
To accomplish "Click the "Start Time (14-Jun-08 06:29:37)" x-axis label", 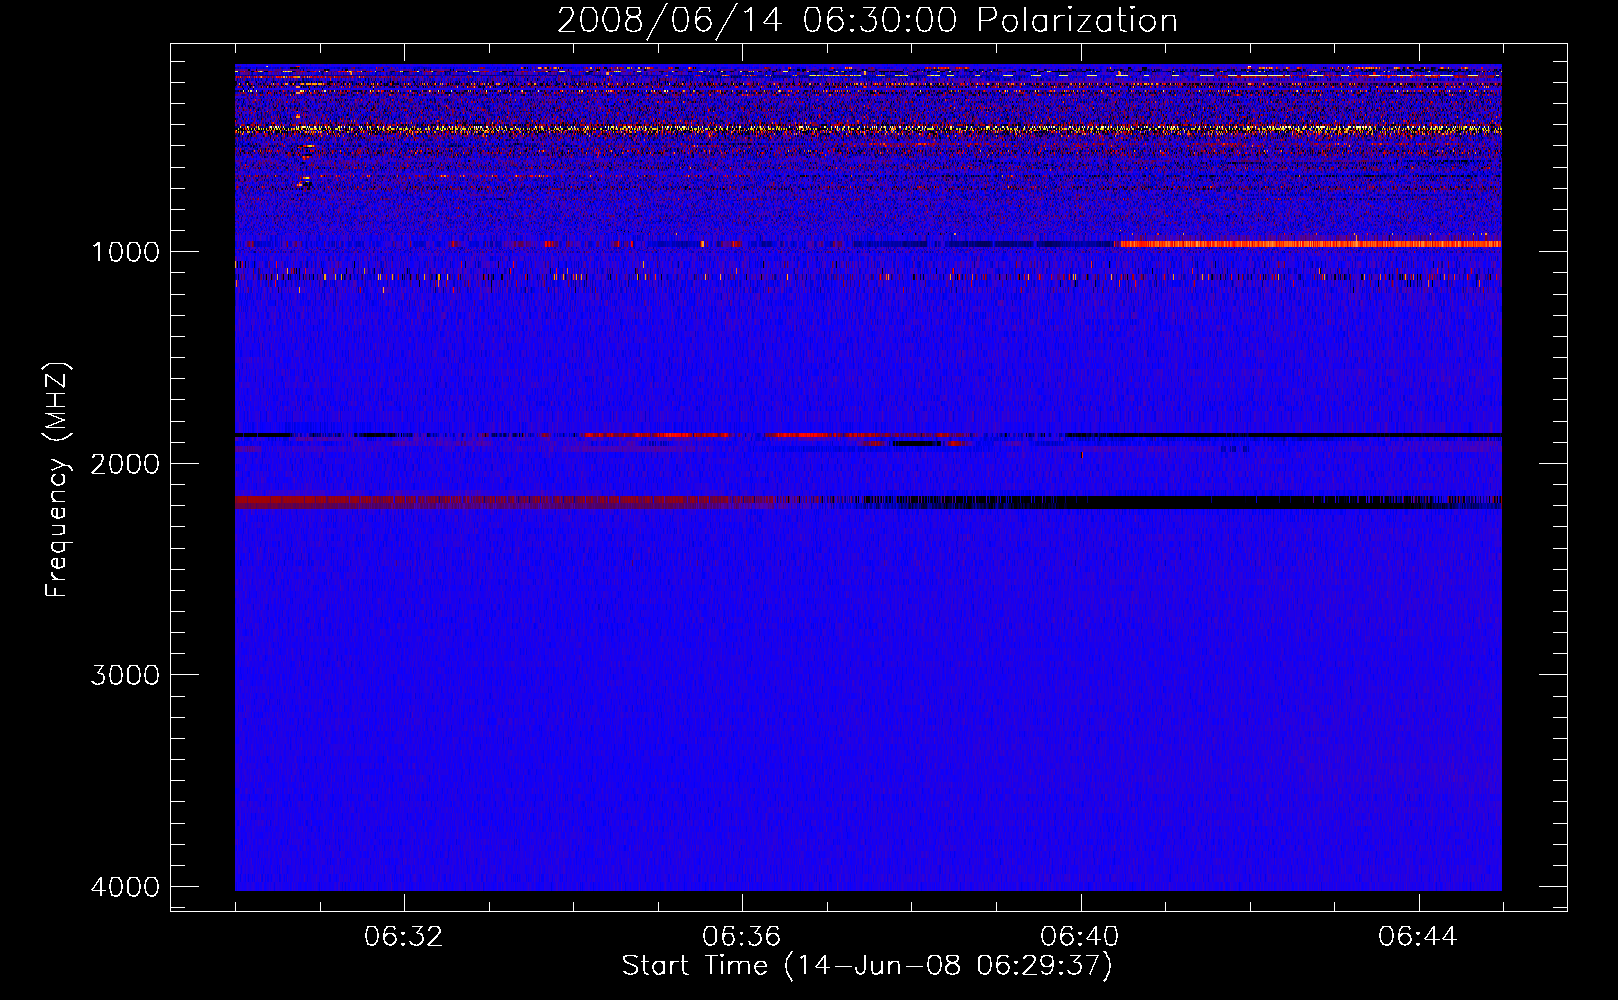I will tap(867, 966).
